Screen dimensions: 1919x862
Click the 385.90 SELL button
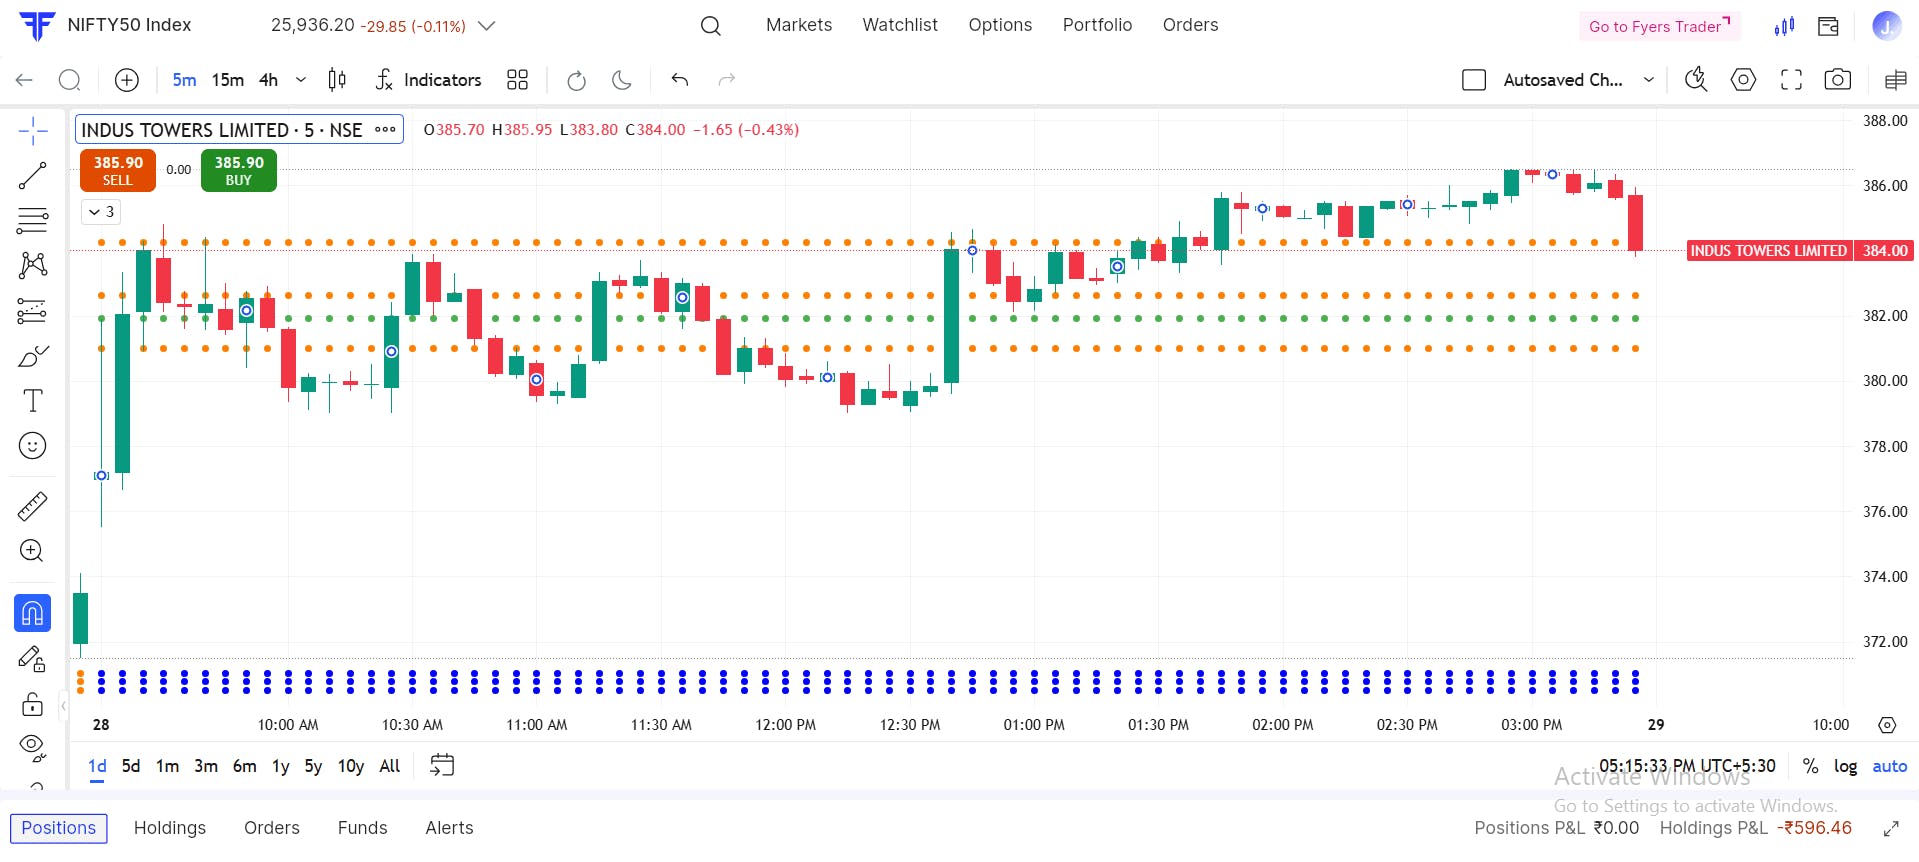pyautogui.click(x=118, y=170)
